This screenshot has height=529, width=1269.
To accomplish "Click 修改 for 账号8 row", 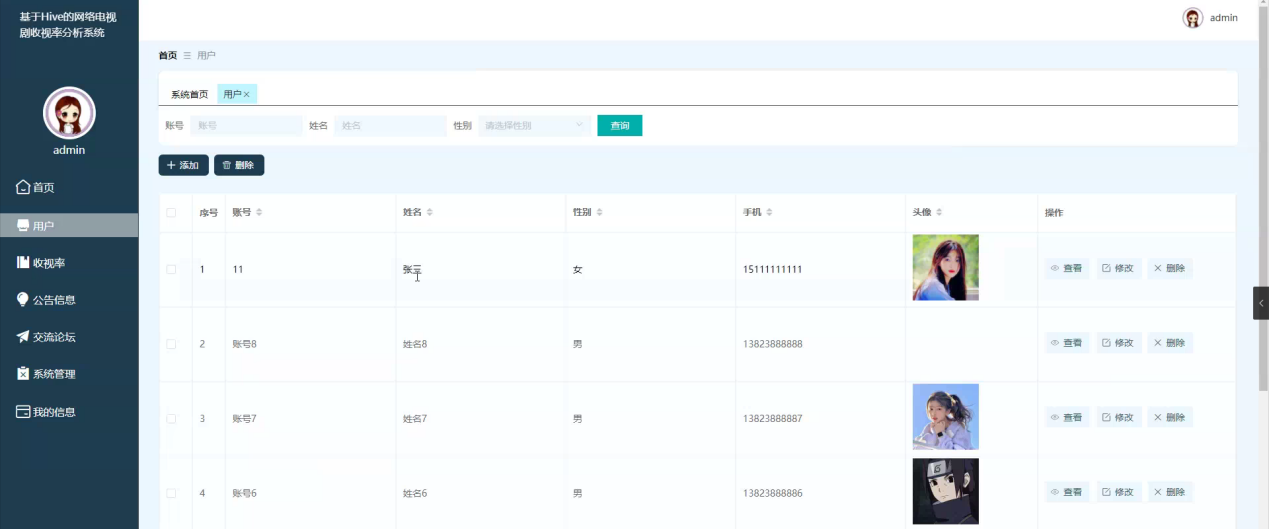I will click(1118, 343).
